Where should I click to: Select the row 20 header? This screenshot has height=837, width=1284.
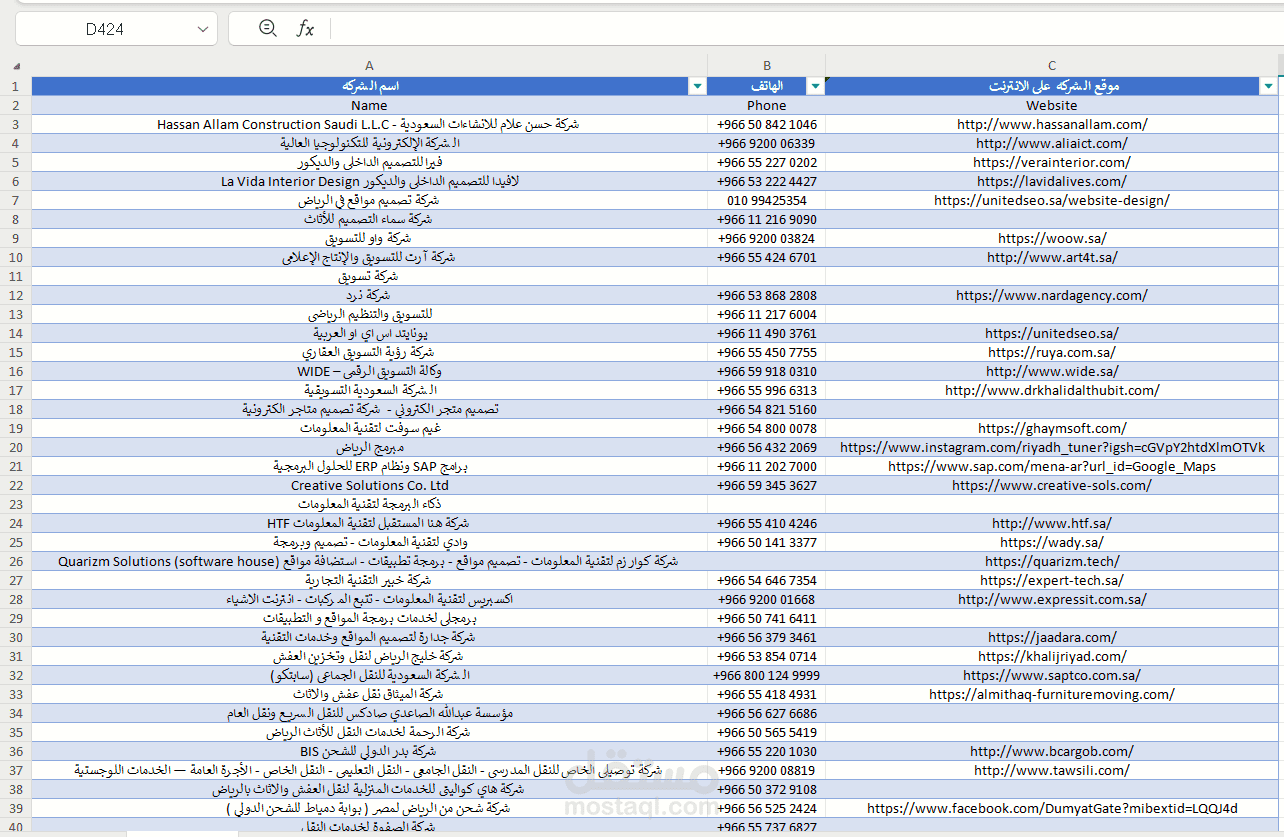pos(16,447)
